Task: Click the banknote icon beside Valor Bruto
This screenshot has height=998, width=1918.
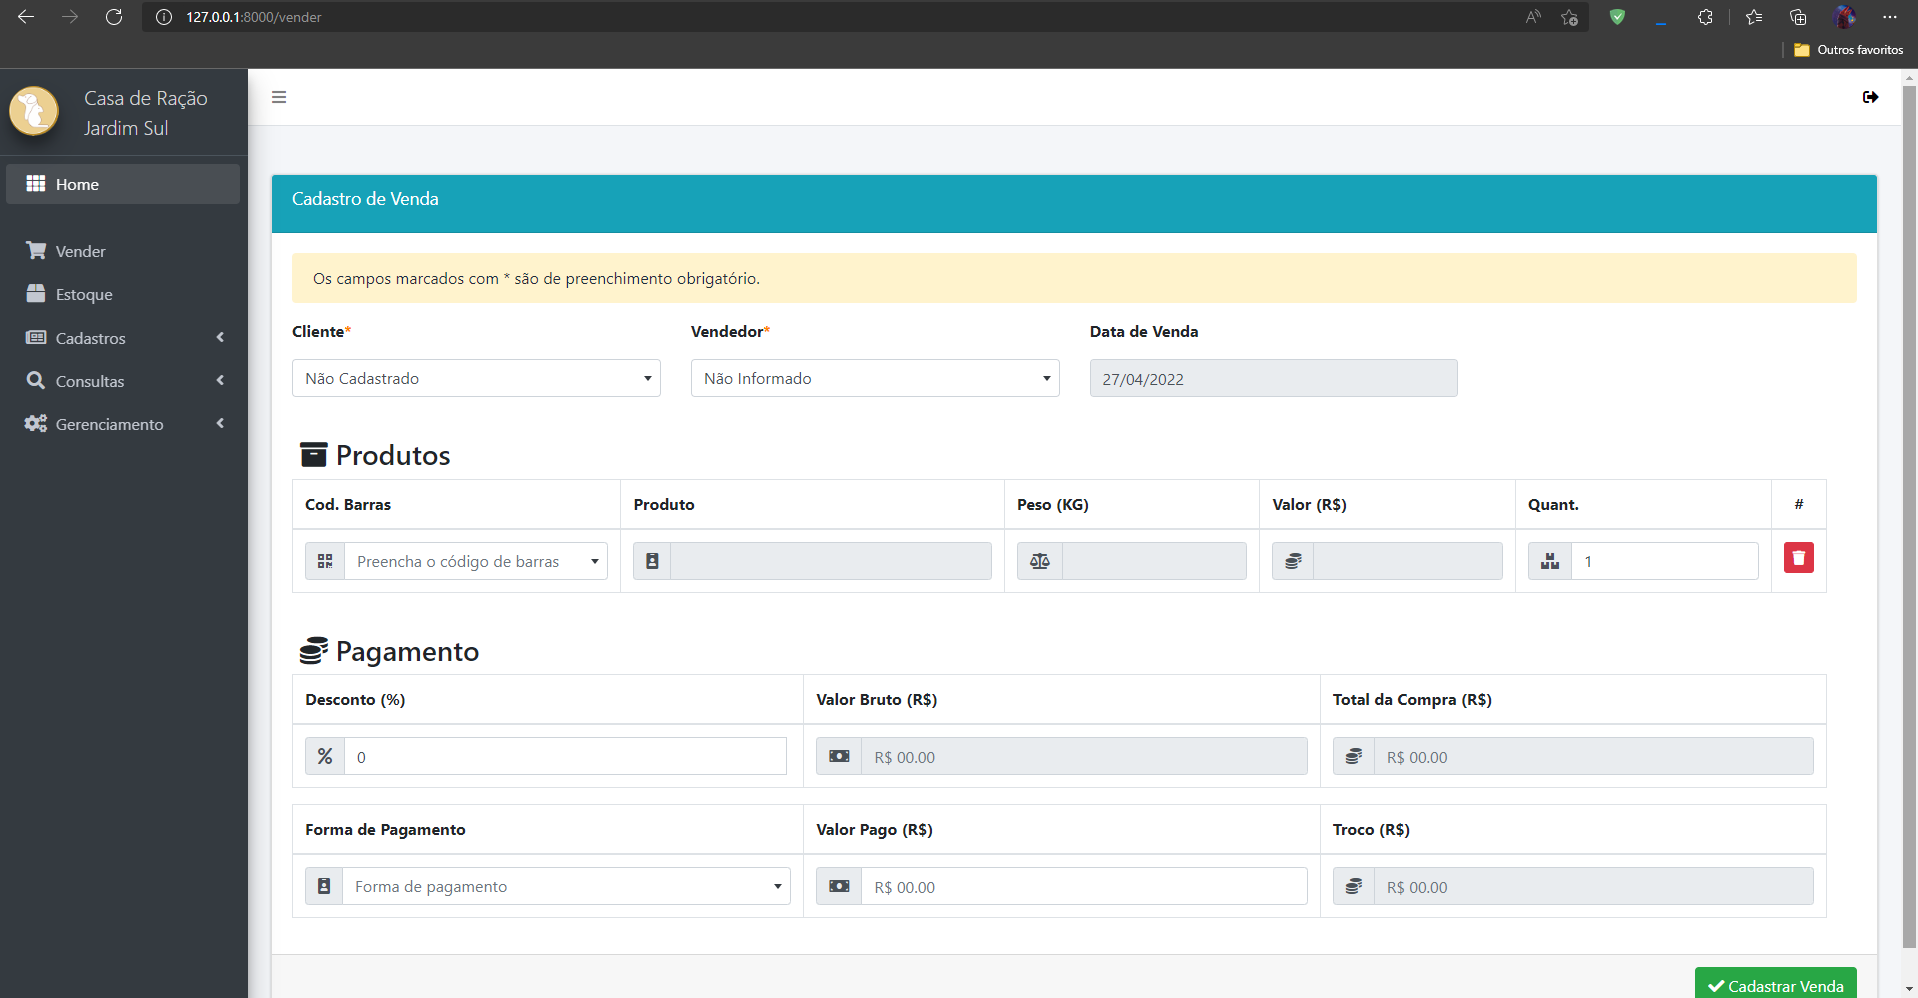Action: click(839, 756)
